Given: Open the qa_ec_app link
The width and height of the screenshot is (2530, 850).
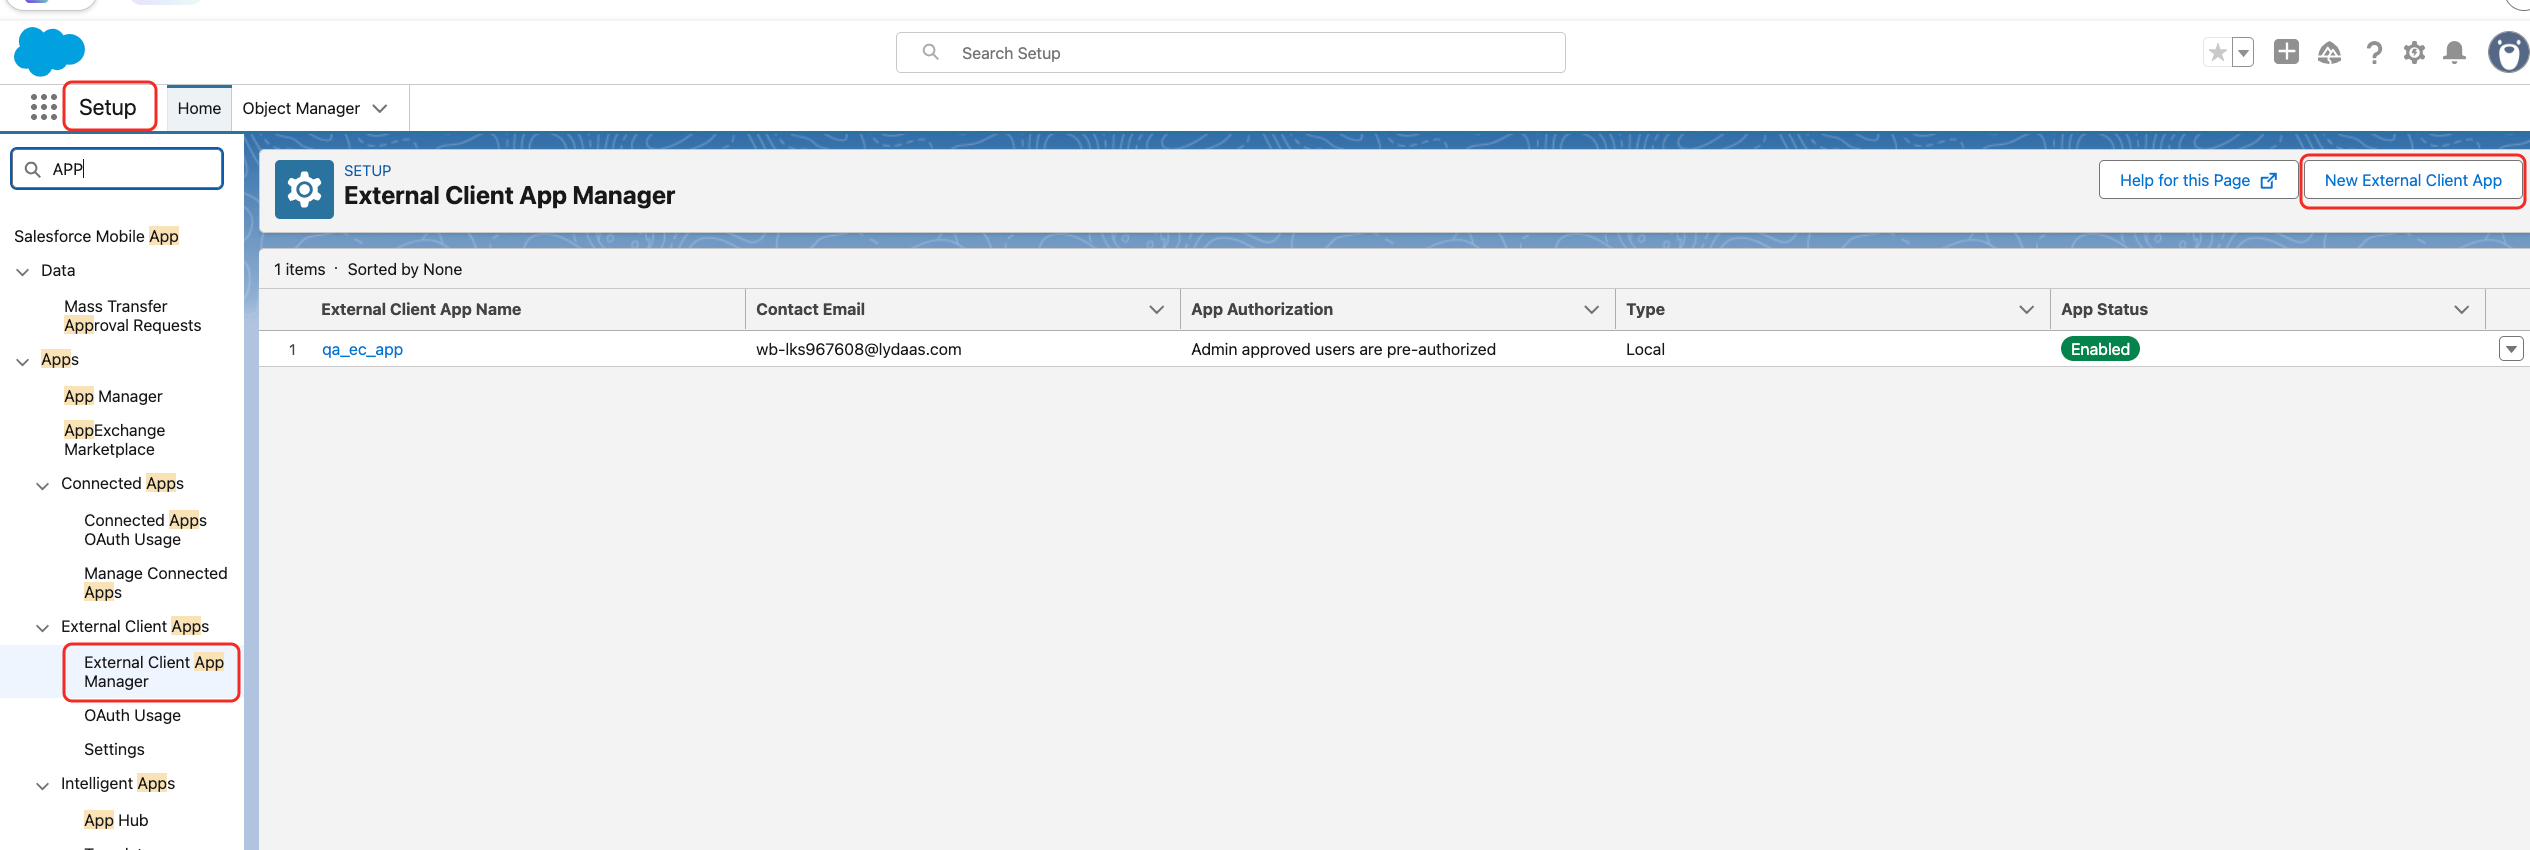Looking at the screenshot, I should pyautogui.click(x=362, y=349).
